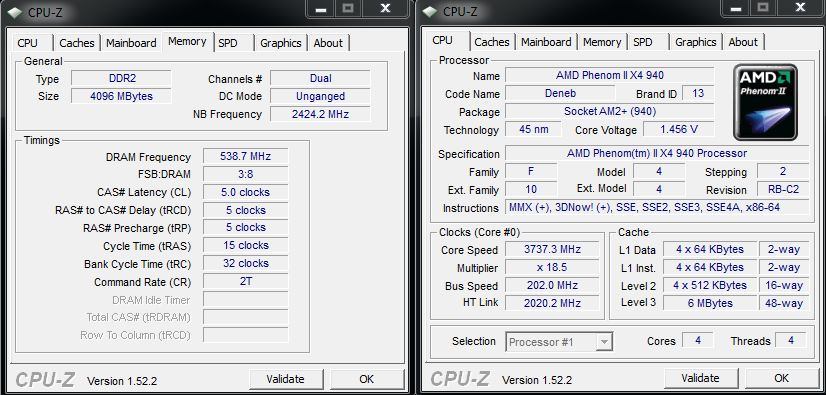Click the Level 3 6 MBytes value
This screenshot has width=826, height=395.
710,303
